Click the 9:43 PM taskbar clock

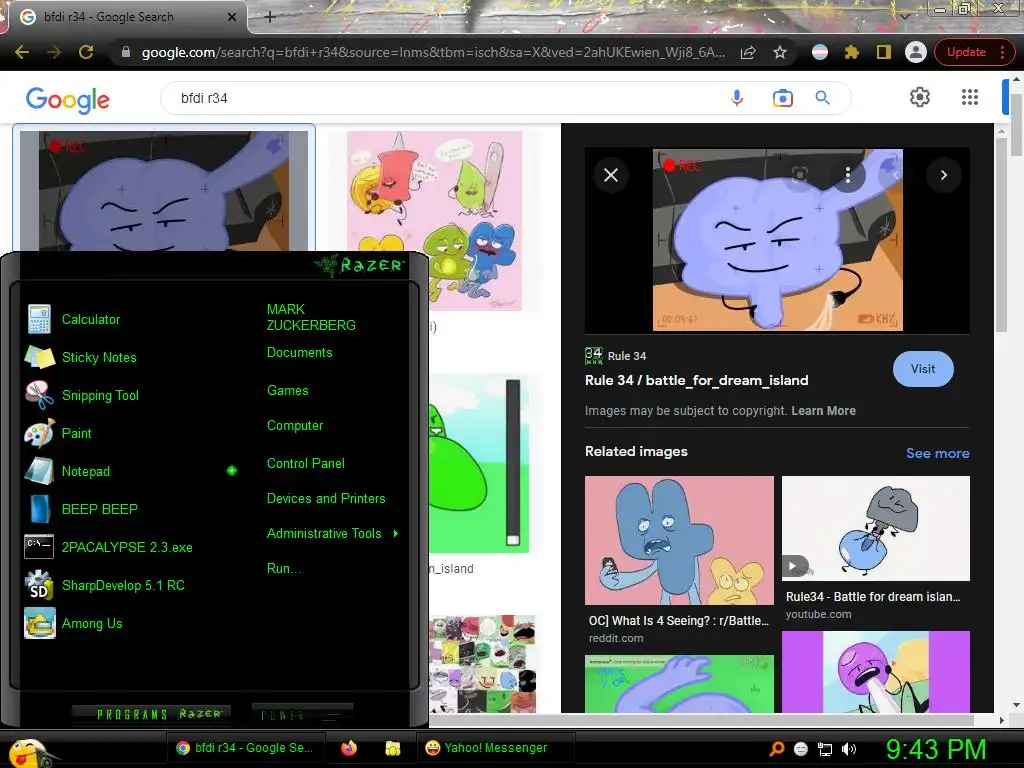[x=935, y=749]
